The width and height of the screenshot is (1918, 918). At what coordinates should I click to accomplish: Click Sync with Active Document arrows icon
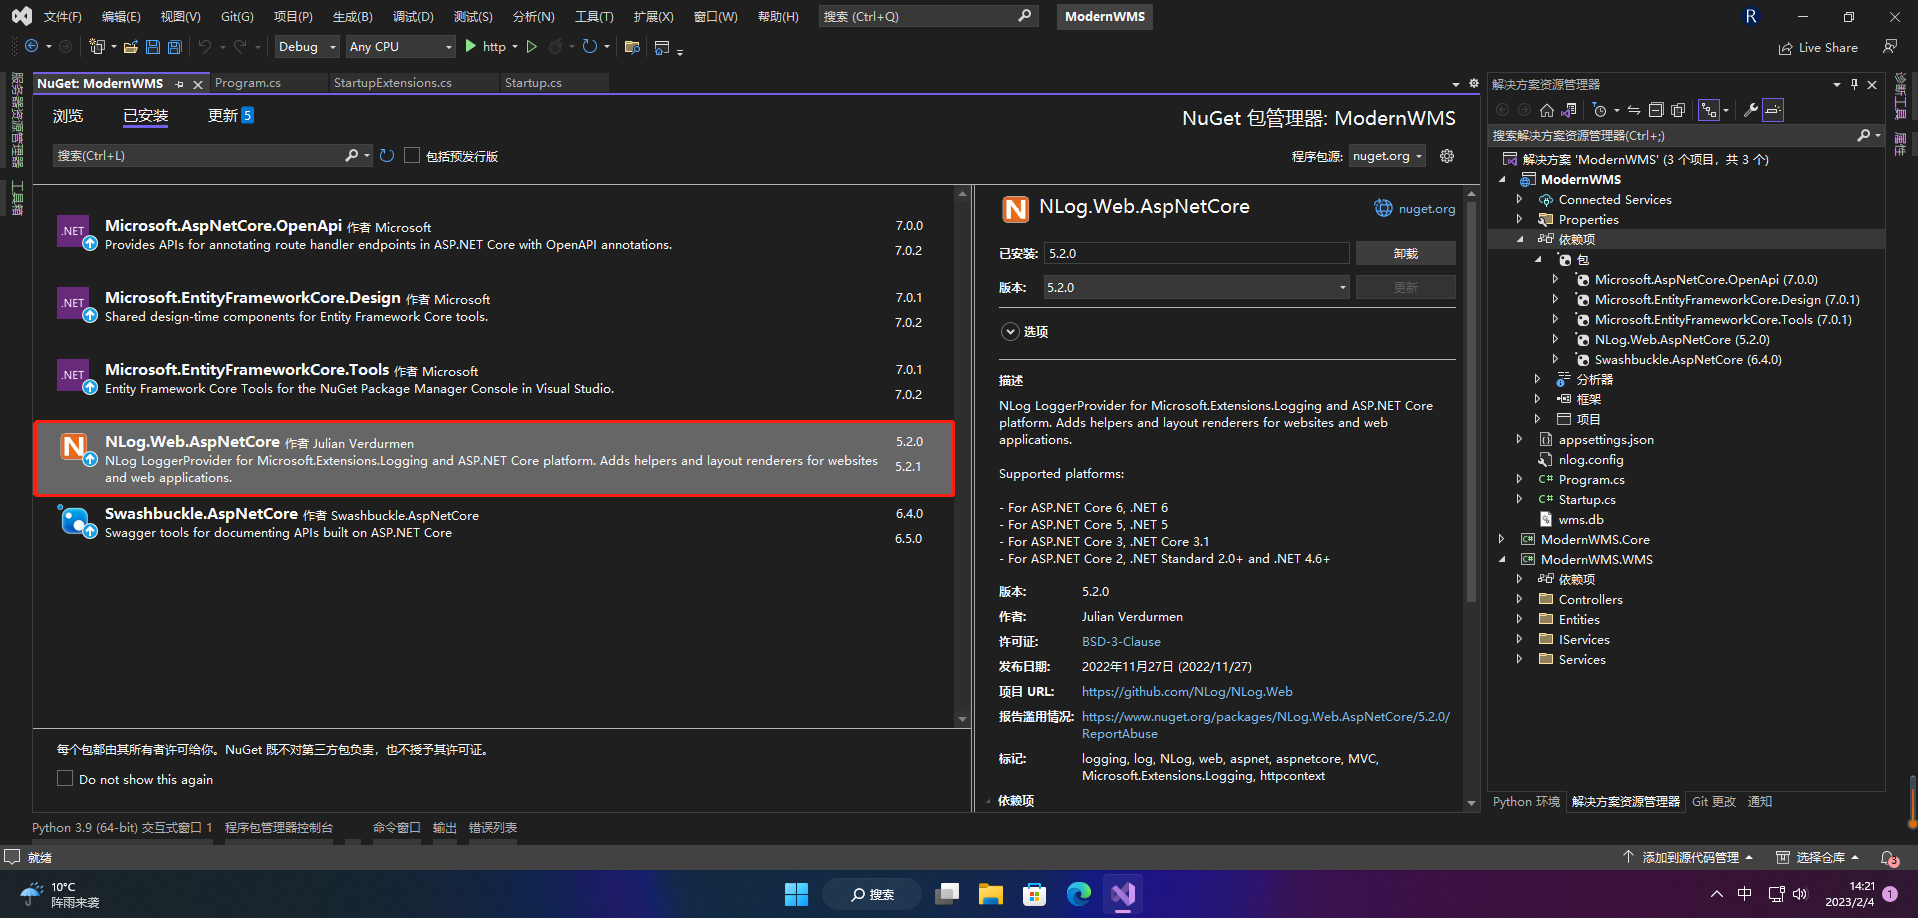click(x=1634, y=110)
